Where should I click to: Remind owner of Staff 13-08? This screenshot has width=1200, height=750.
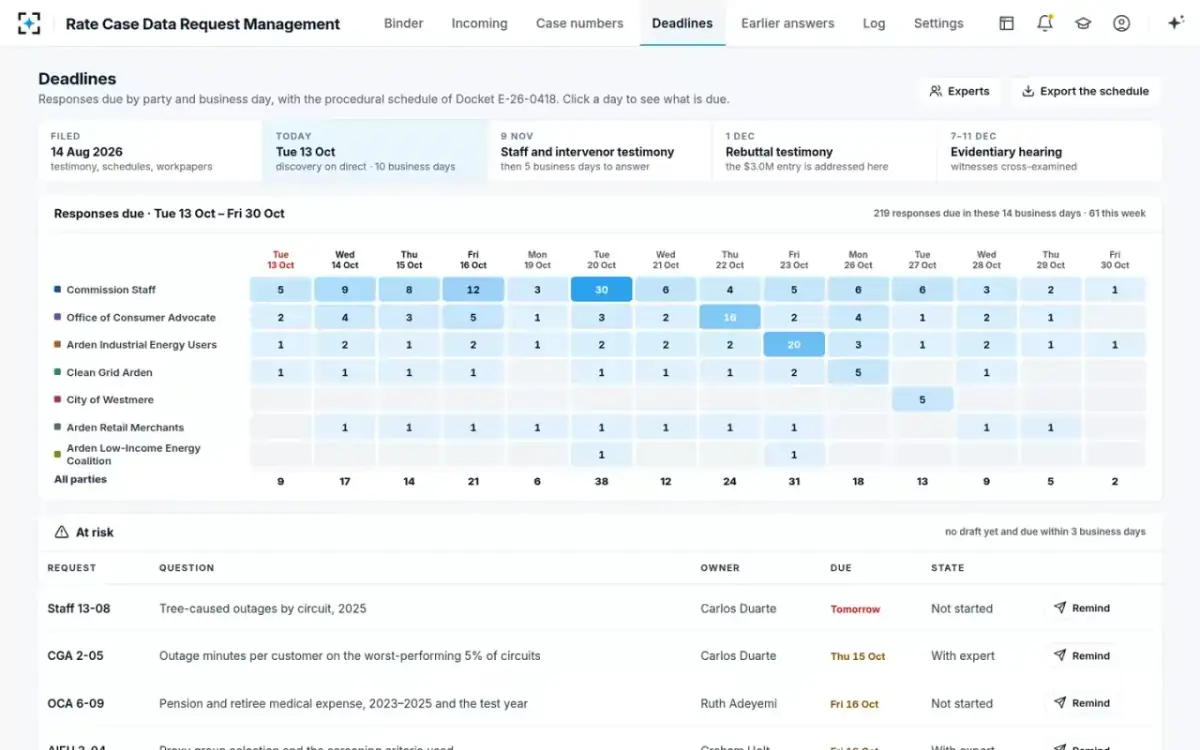[x=1081, y=608]
